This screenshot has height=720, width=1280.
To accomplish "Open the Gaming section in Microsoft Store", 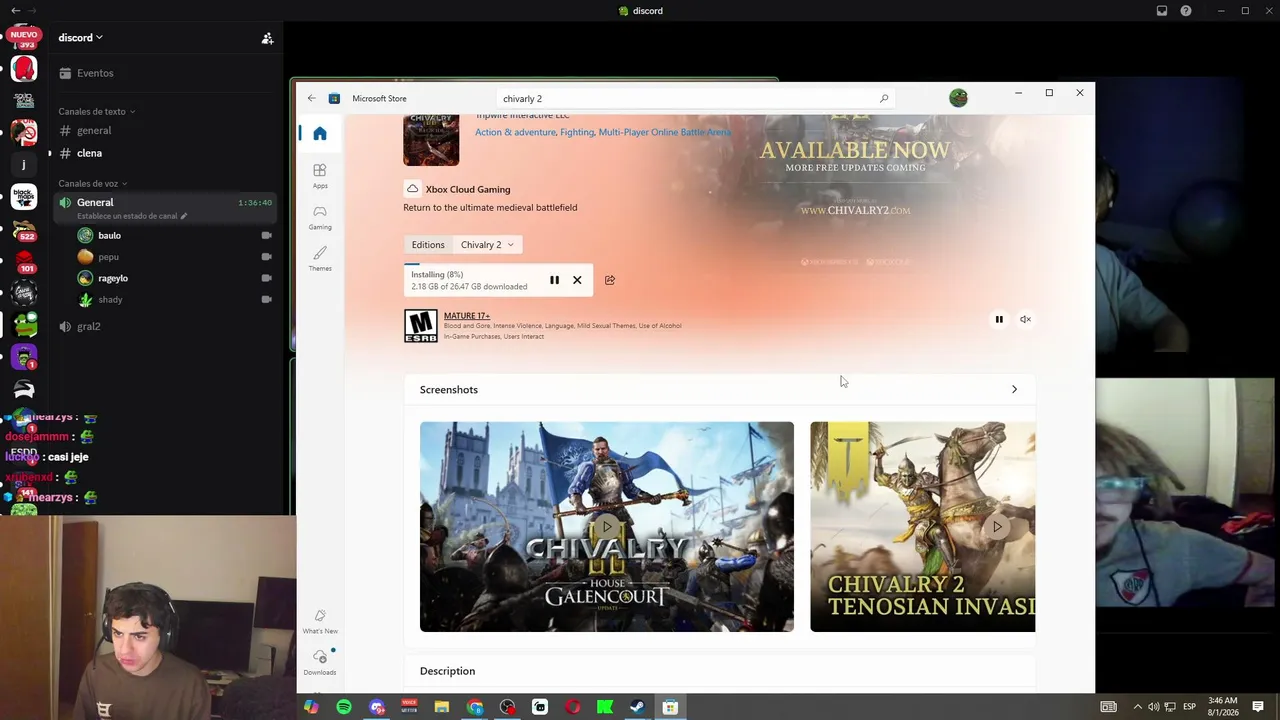I will pos(320,217).
